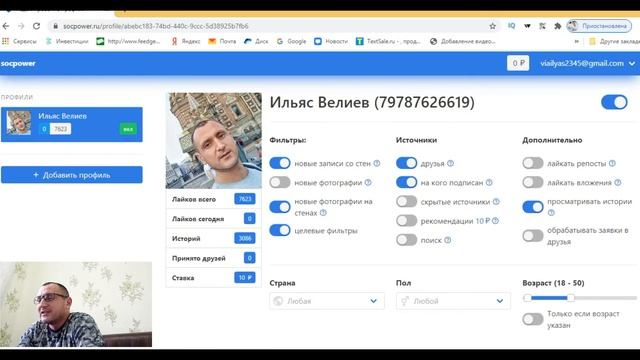Show help icon next to друзья

(x=450, y=163)
